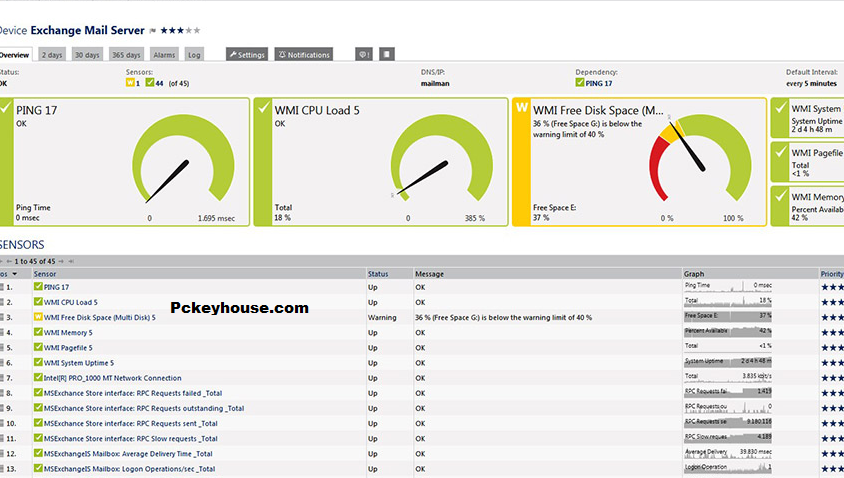Click green status icon of WMI Memory 5 row
The width and height of the screenshot is (844, 478).
click(38, 332)
